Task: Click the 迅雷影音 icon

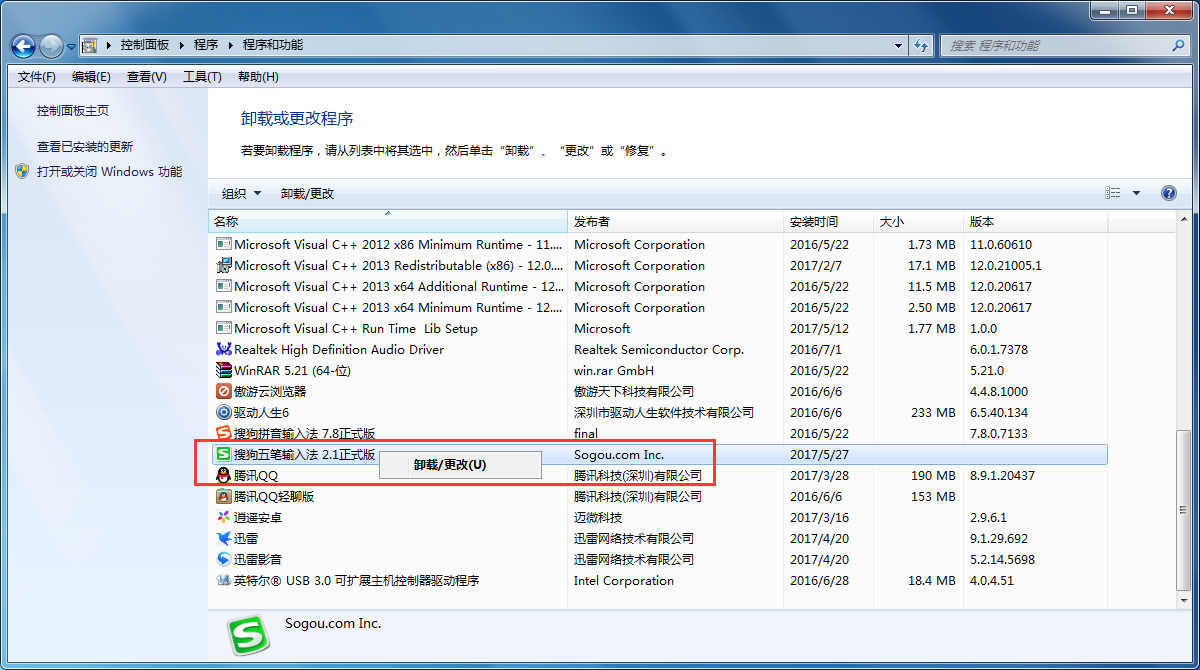Action: (x=224, y=559)
